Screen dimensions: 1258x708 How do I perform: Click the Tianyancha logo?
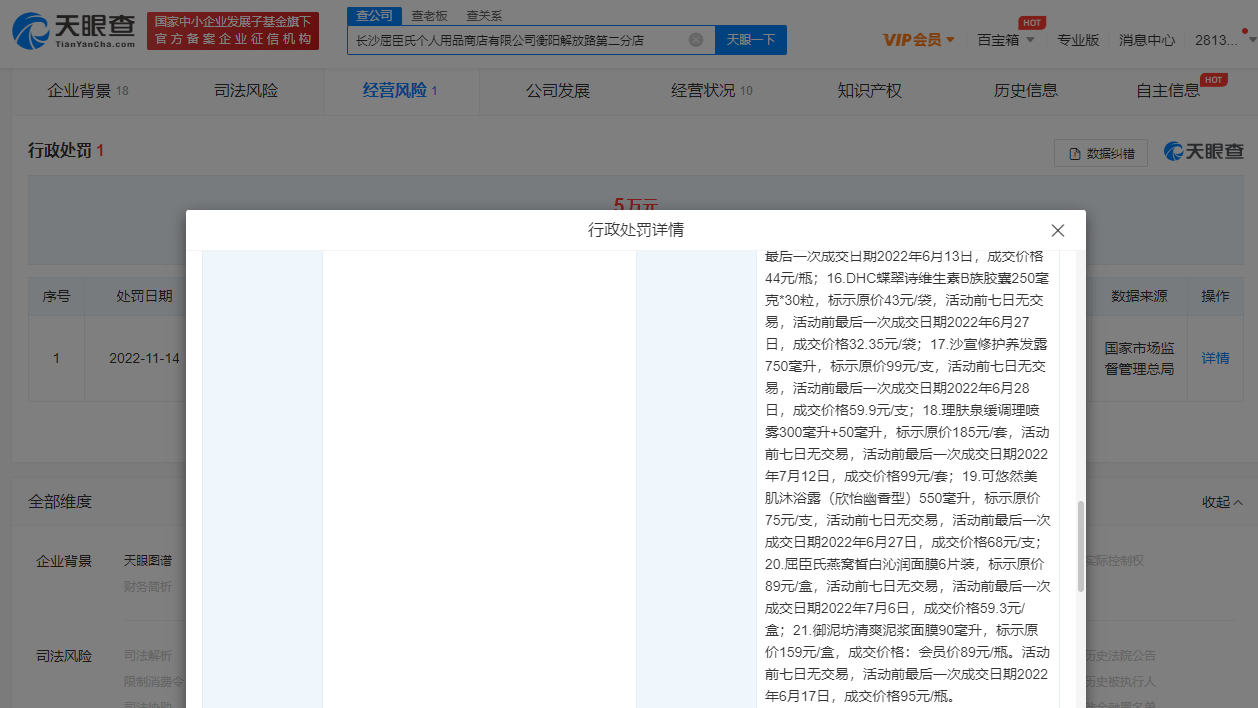(74, 32)
